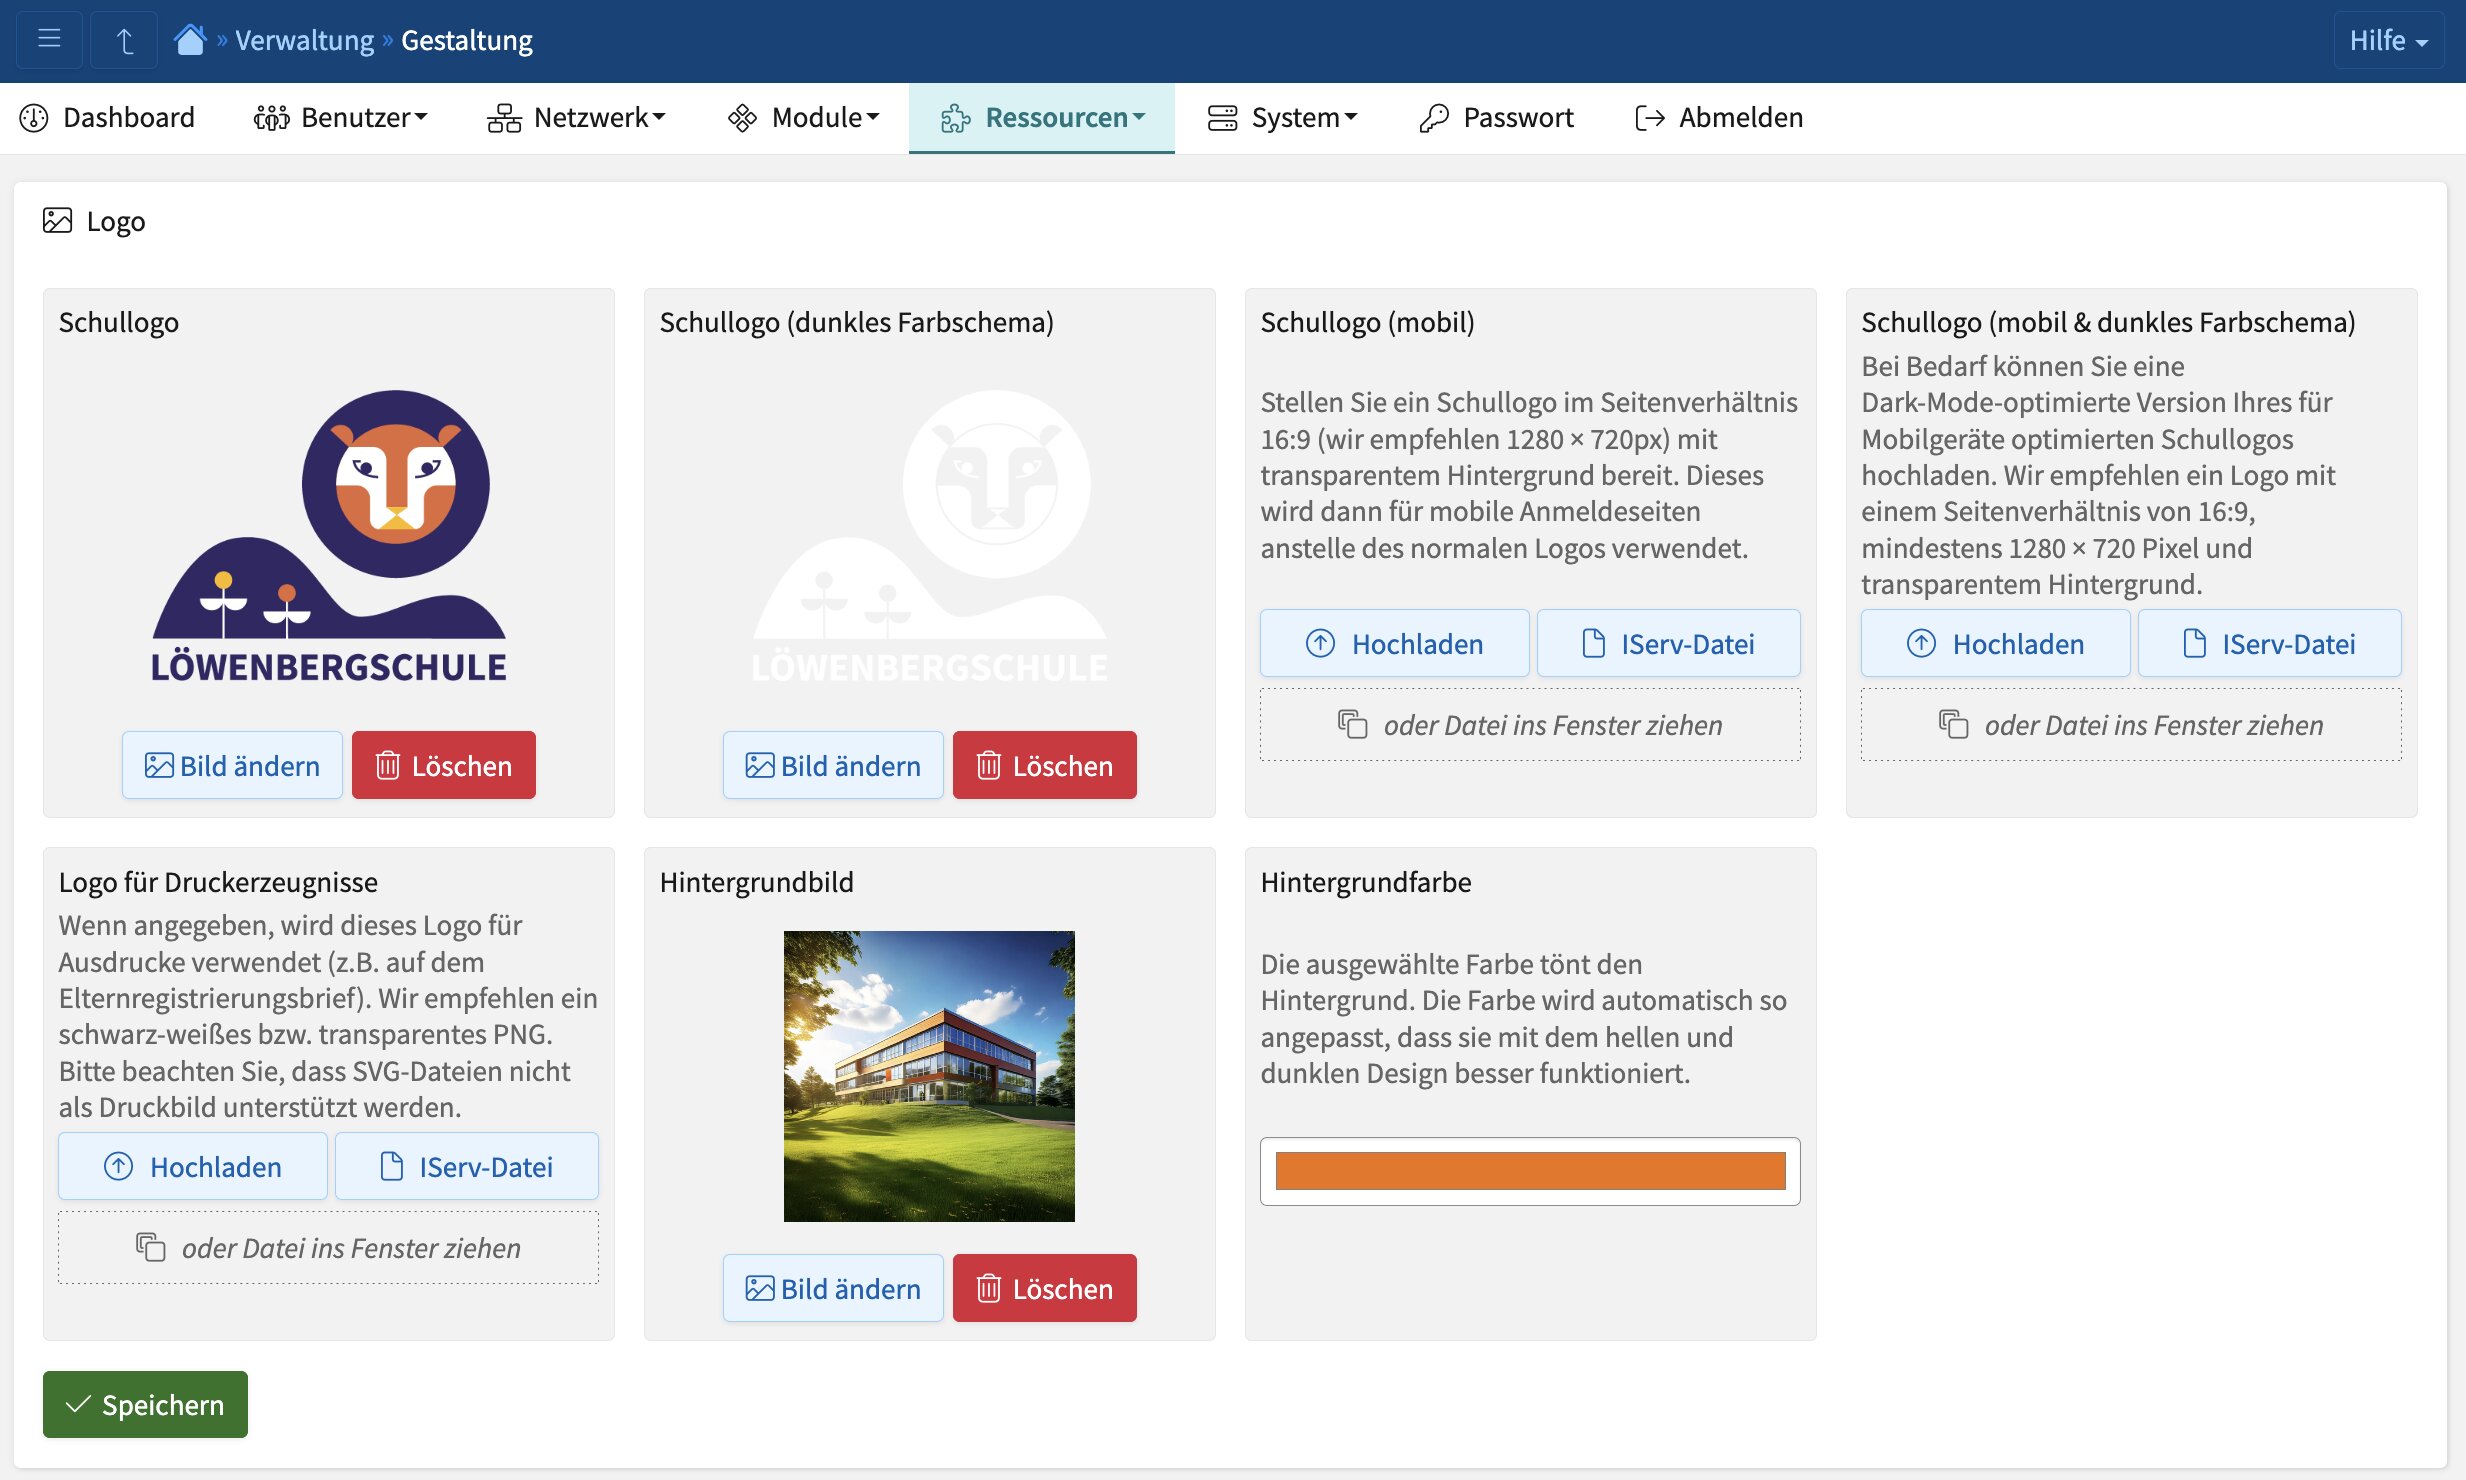Expand the Module dropdown menu
This screenshot has height=1480, width=2466.
tap(803, 118)
